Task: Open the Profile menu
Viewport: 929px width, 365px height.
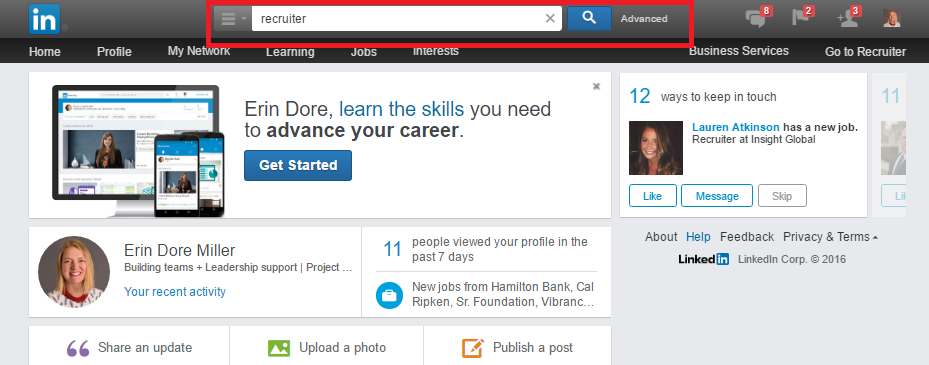Action: tap(114, 52)
